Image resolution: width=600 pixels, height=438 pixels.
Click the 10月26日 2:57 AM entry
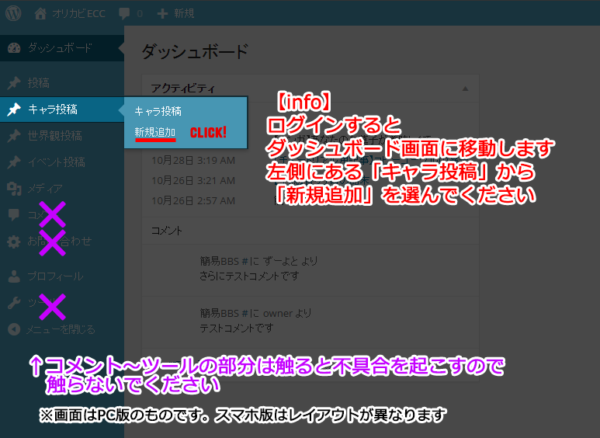[x=193, y=201]
